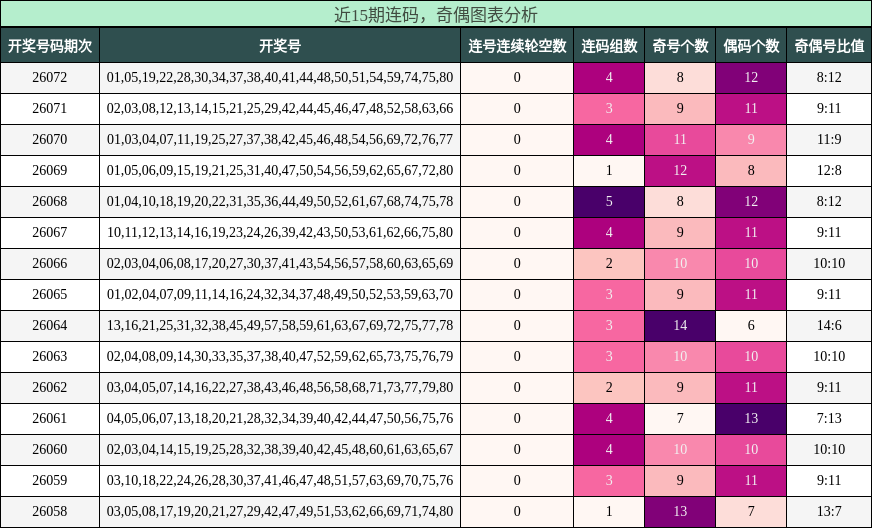
Task: Select period 26061 cell
Action: click(x=50, y=418)
